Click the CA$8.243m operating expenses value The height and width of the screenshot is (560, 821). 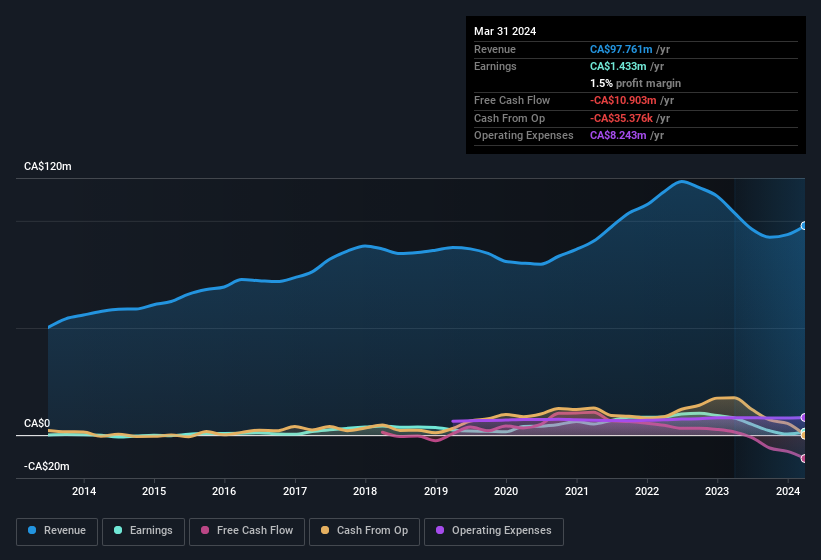pyautogui.click(x=618, y=136)
